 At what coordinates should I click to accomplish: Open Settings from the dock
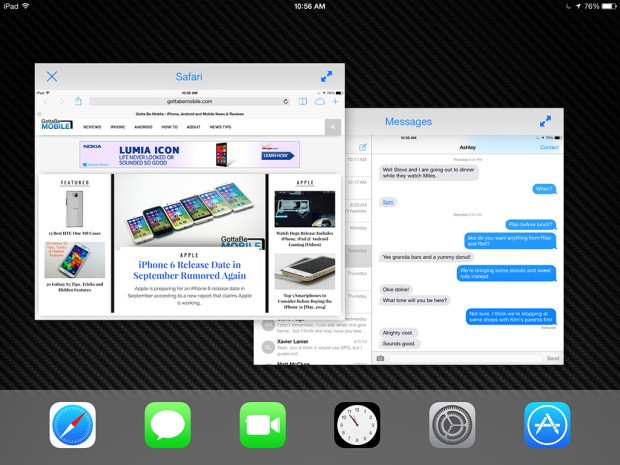(x=452, y=425)
